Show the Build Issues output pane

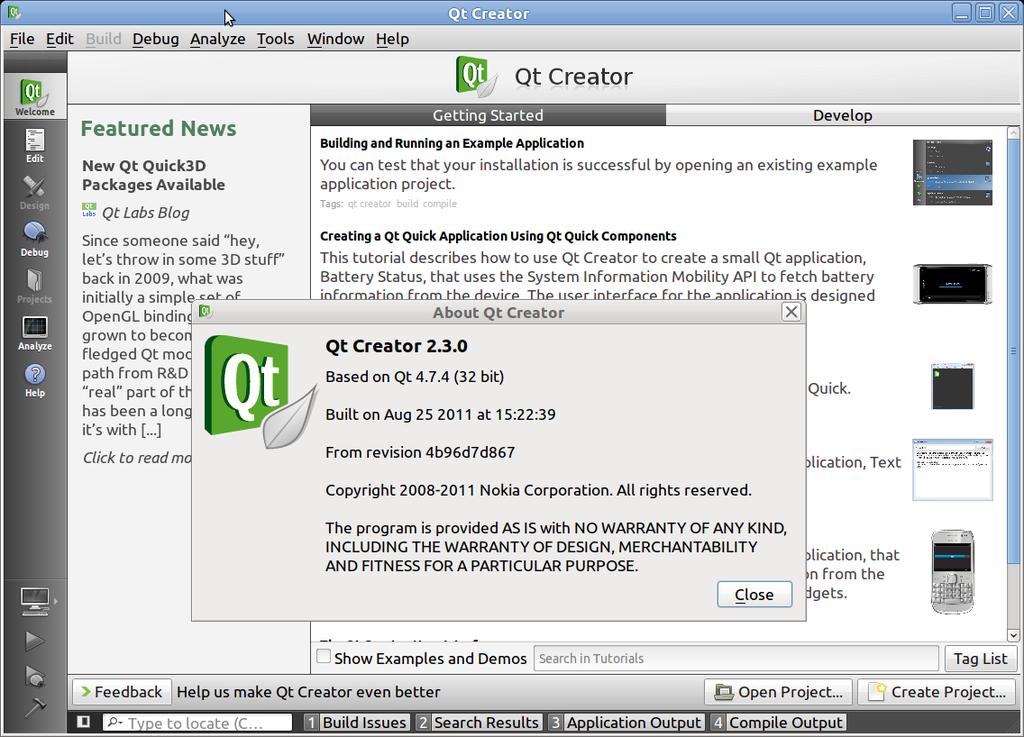(357, 723)
